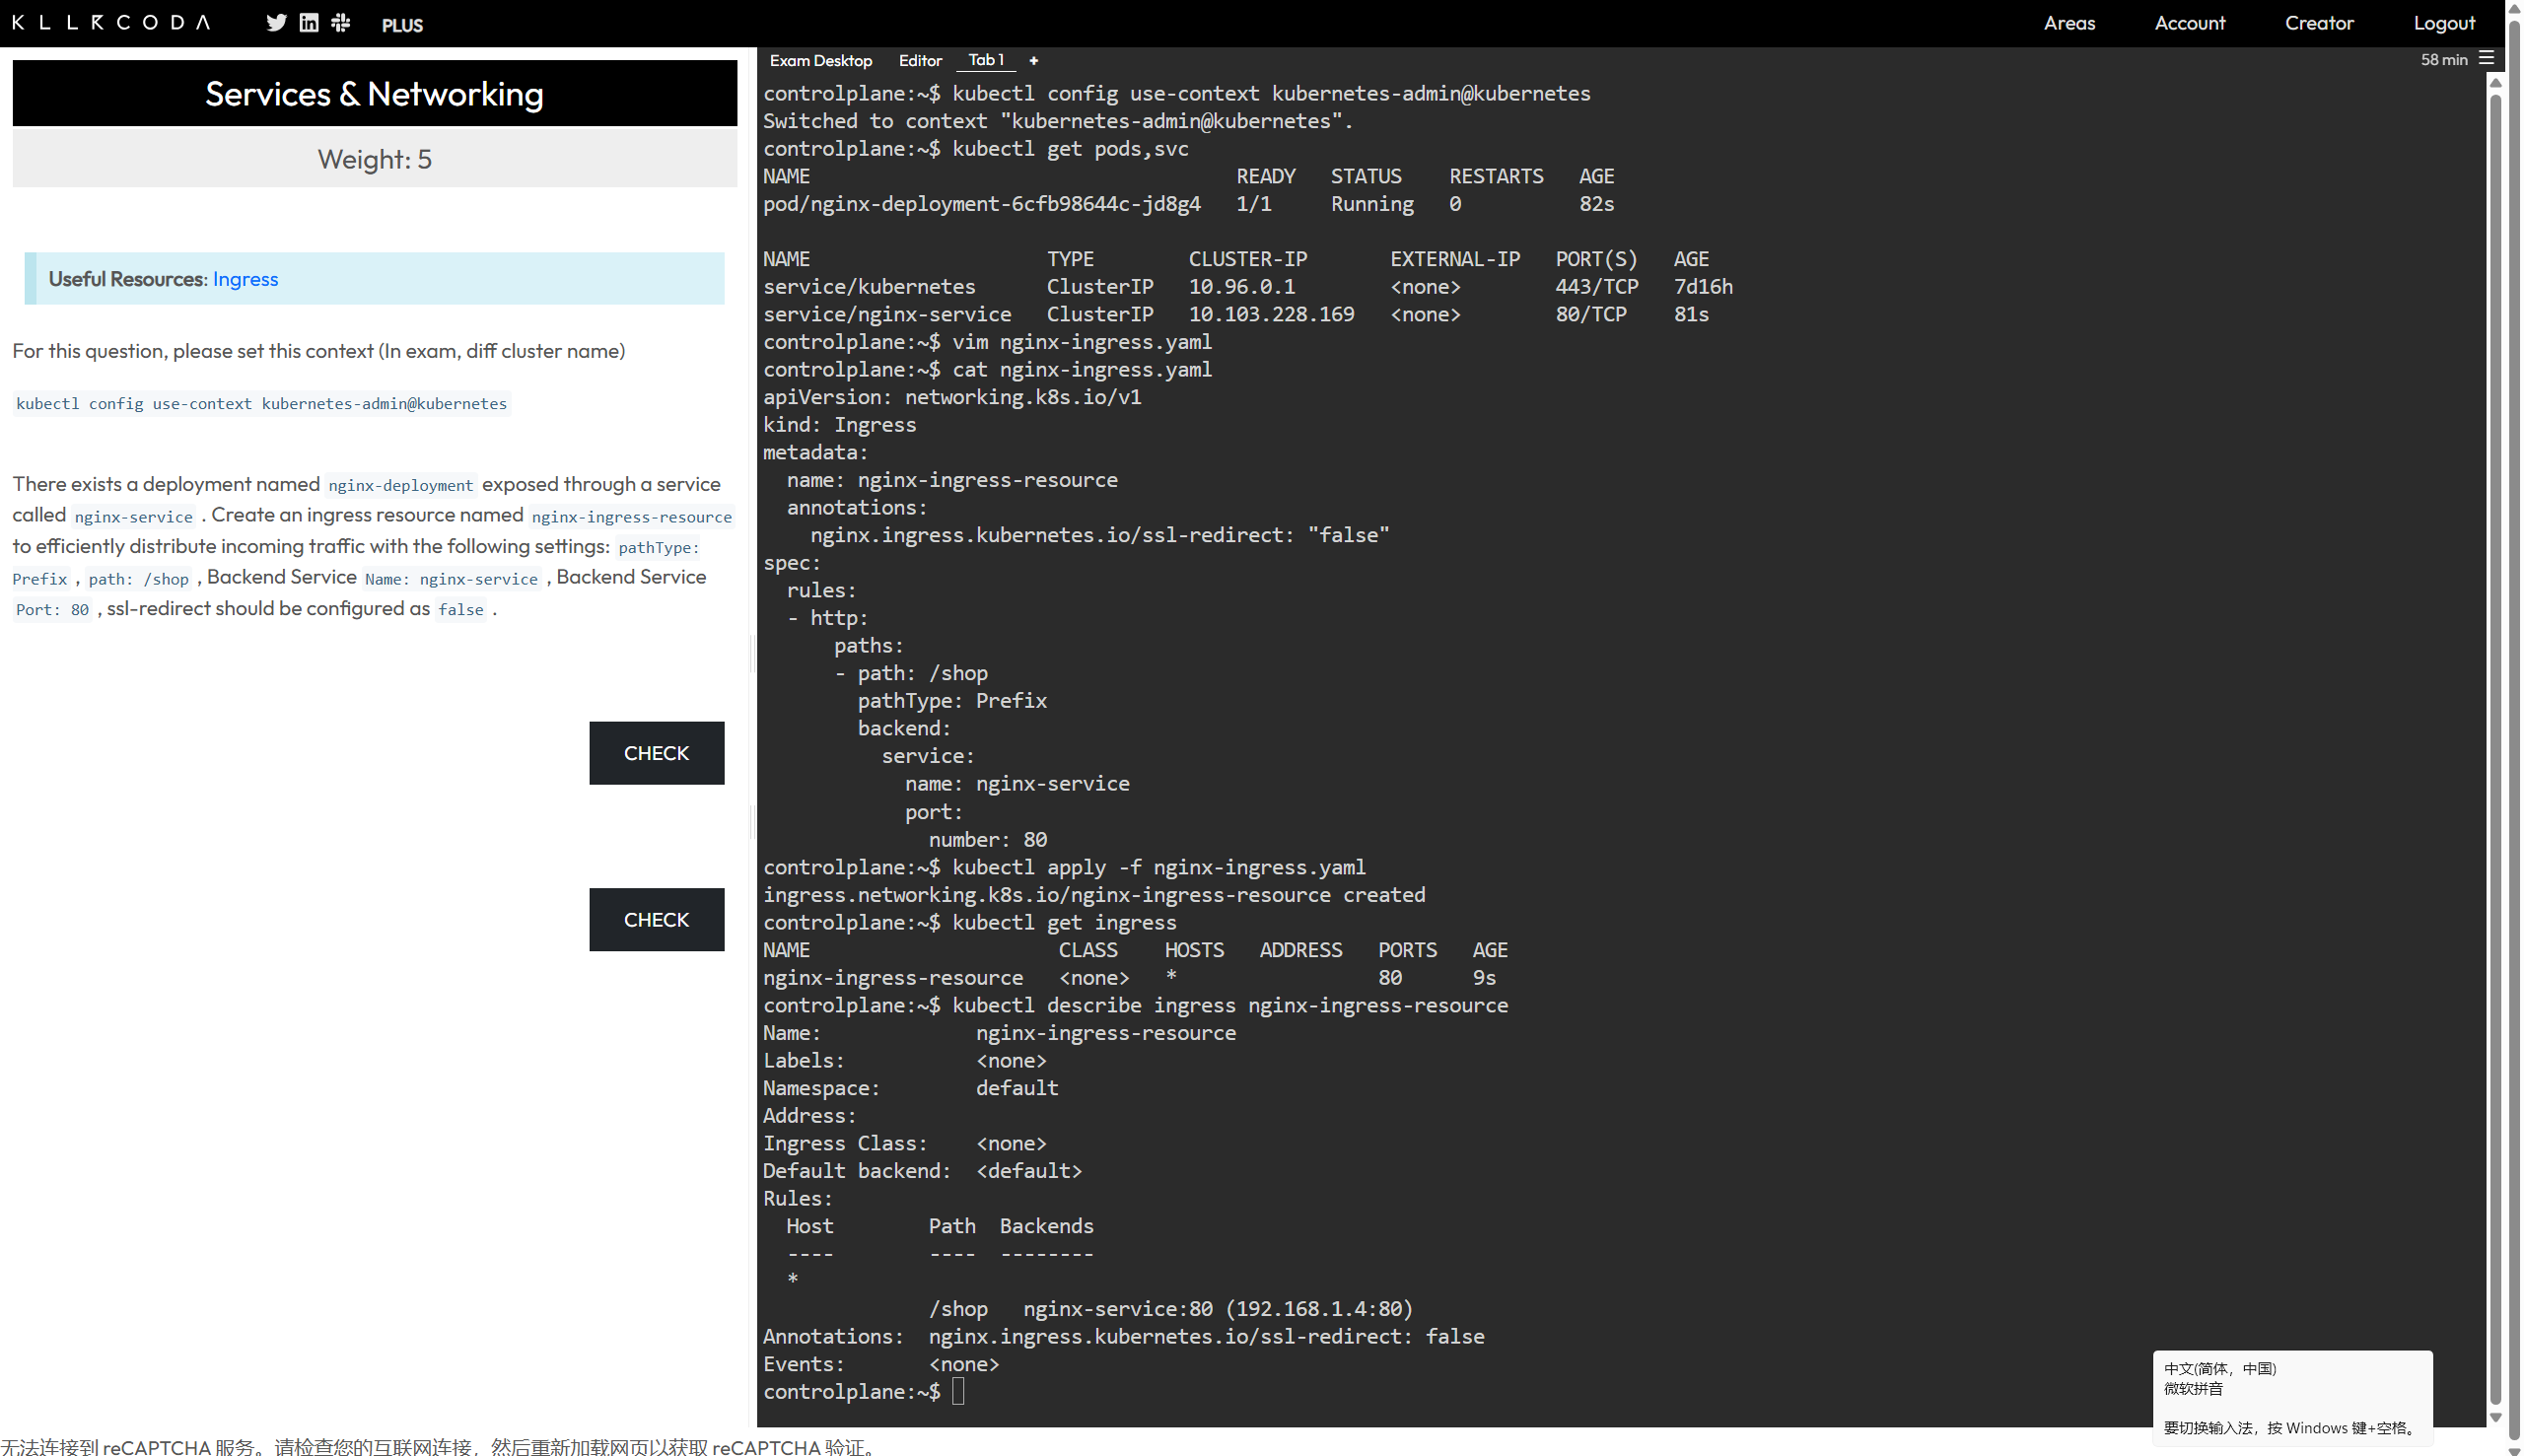Open the Account menu item
The height and width of the screenshot is (1456, 2524).
[2189, 23]
